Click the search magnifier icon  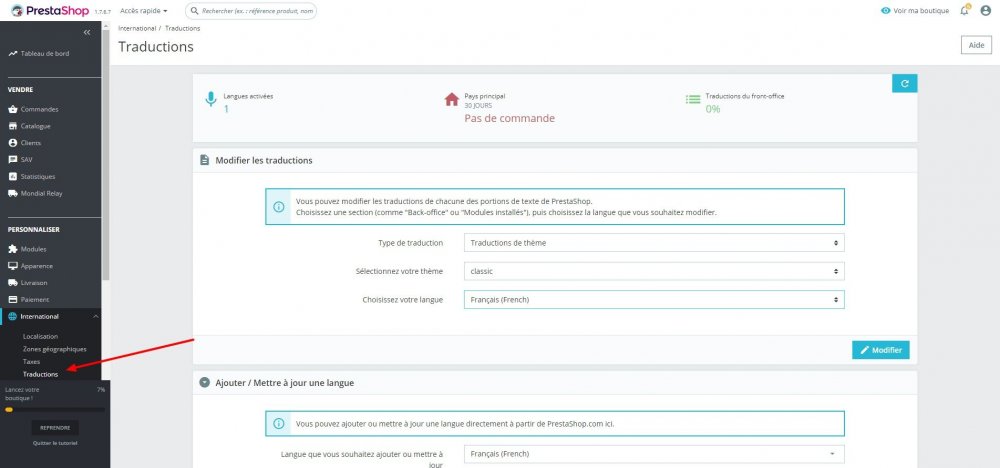[195, 11]
